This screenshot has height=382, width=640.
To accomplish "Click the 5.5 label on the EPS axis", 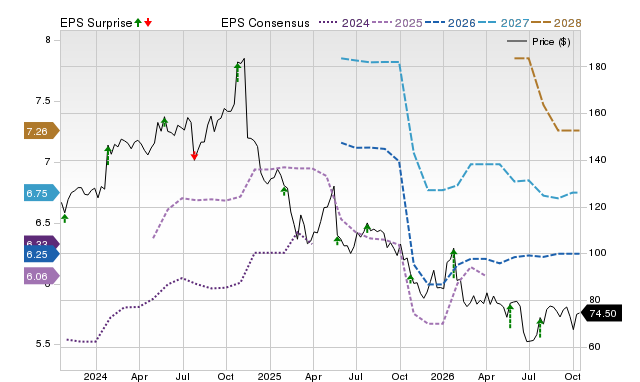I will [x=43, y=344].
